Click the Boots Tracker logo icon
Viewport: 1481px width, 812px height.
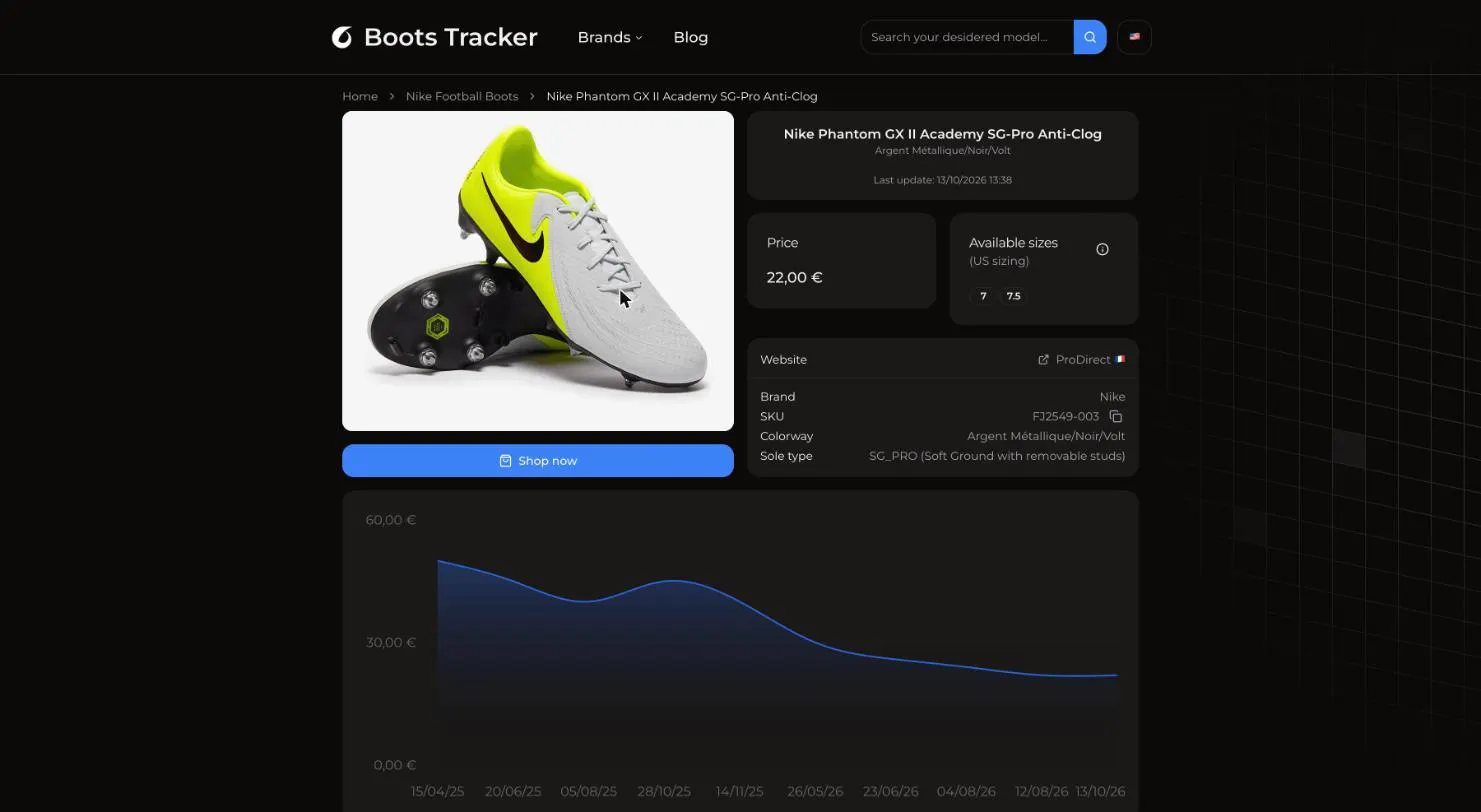click(x=342, y=37)
